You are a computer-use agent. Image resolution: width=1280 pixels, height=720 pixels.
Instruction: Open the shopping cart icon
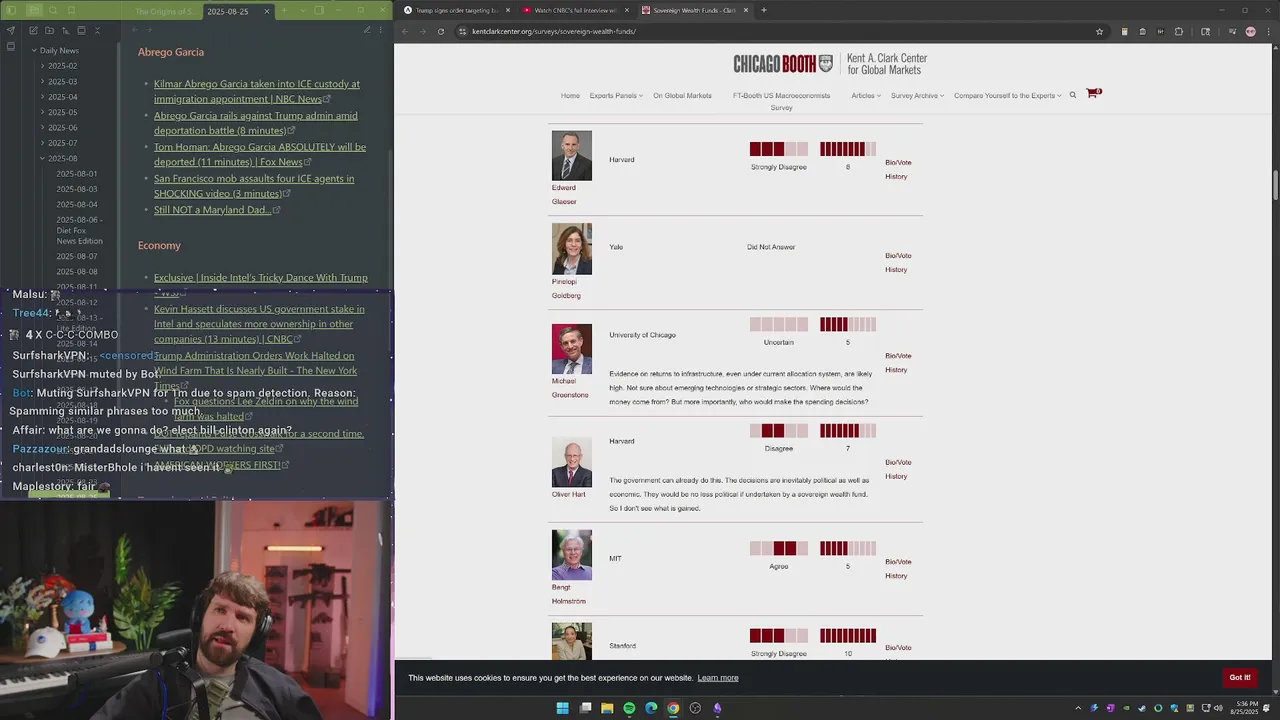[x=1092, y=93]
